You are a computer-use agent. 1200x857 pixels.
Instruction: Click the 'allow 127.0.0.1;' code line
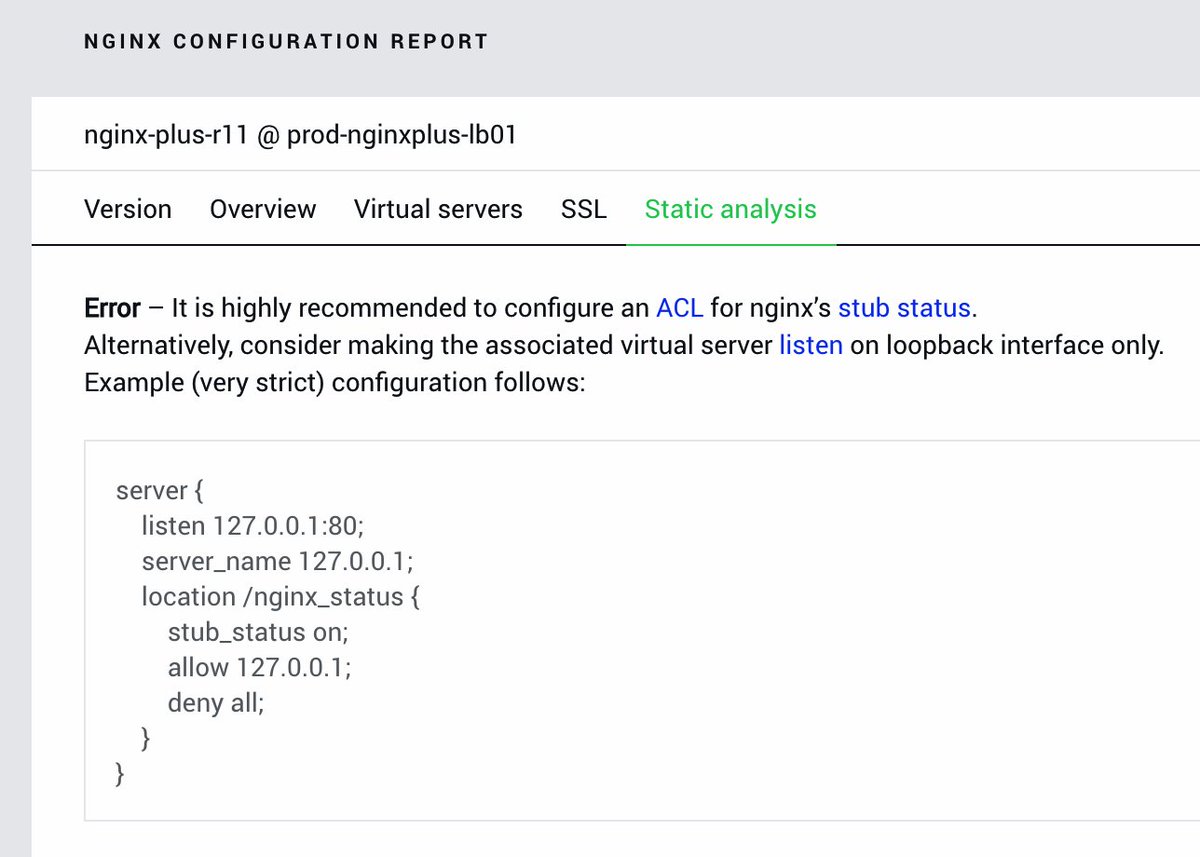[x=260, y=667]
